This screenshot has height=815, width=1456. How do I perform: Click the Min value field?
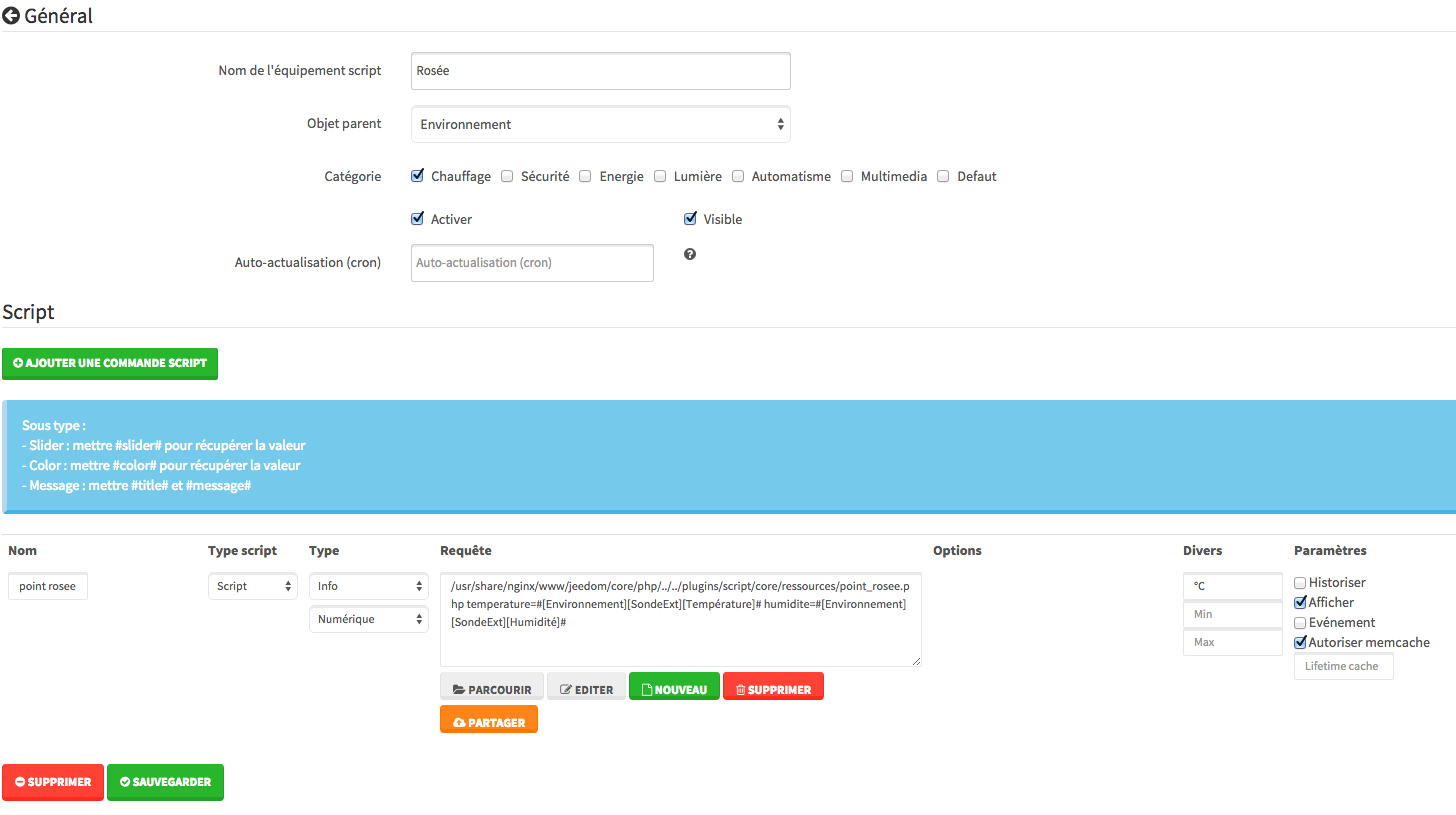(1232, 614)
